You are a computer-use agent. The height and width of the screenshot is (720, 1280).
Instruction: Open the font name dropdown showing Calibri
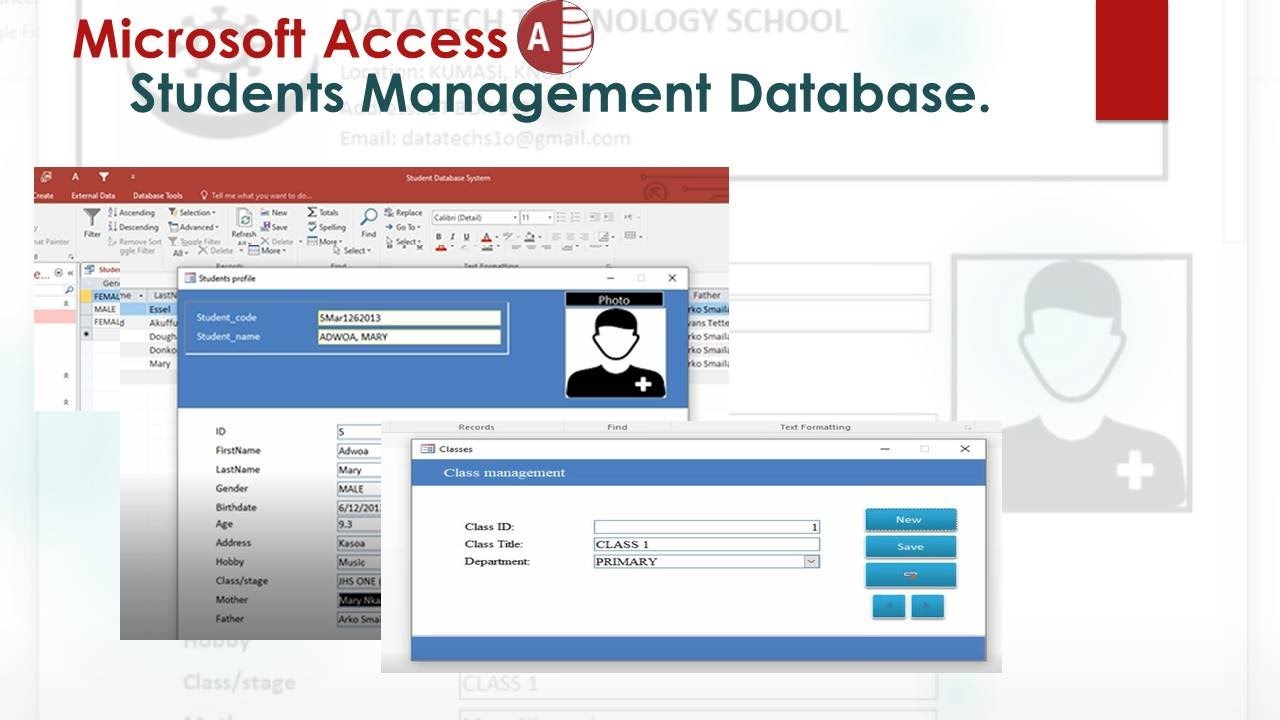[x=515, y=217]
